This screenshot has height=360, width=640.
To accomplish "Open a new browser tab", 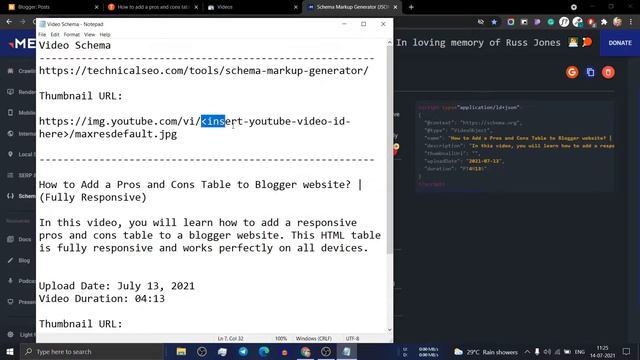I will [411, 7].
